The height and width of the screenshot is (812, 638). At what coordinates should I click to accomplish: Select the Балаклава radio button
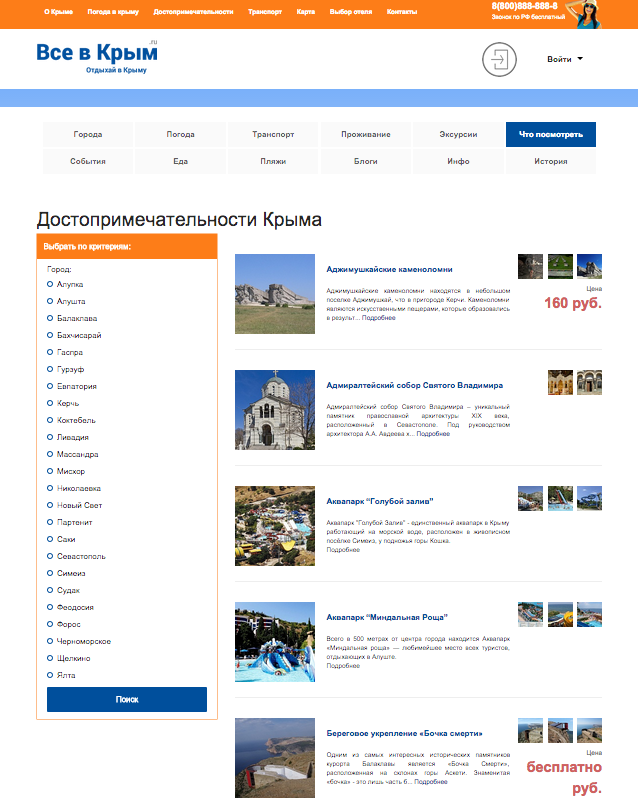(x=50, y=318)
